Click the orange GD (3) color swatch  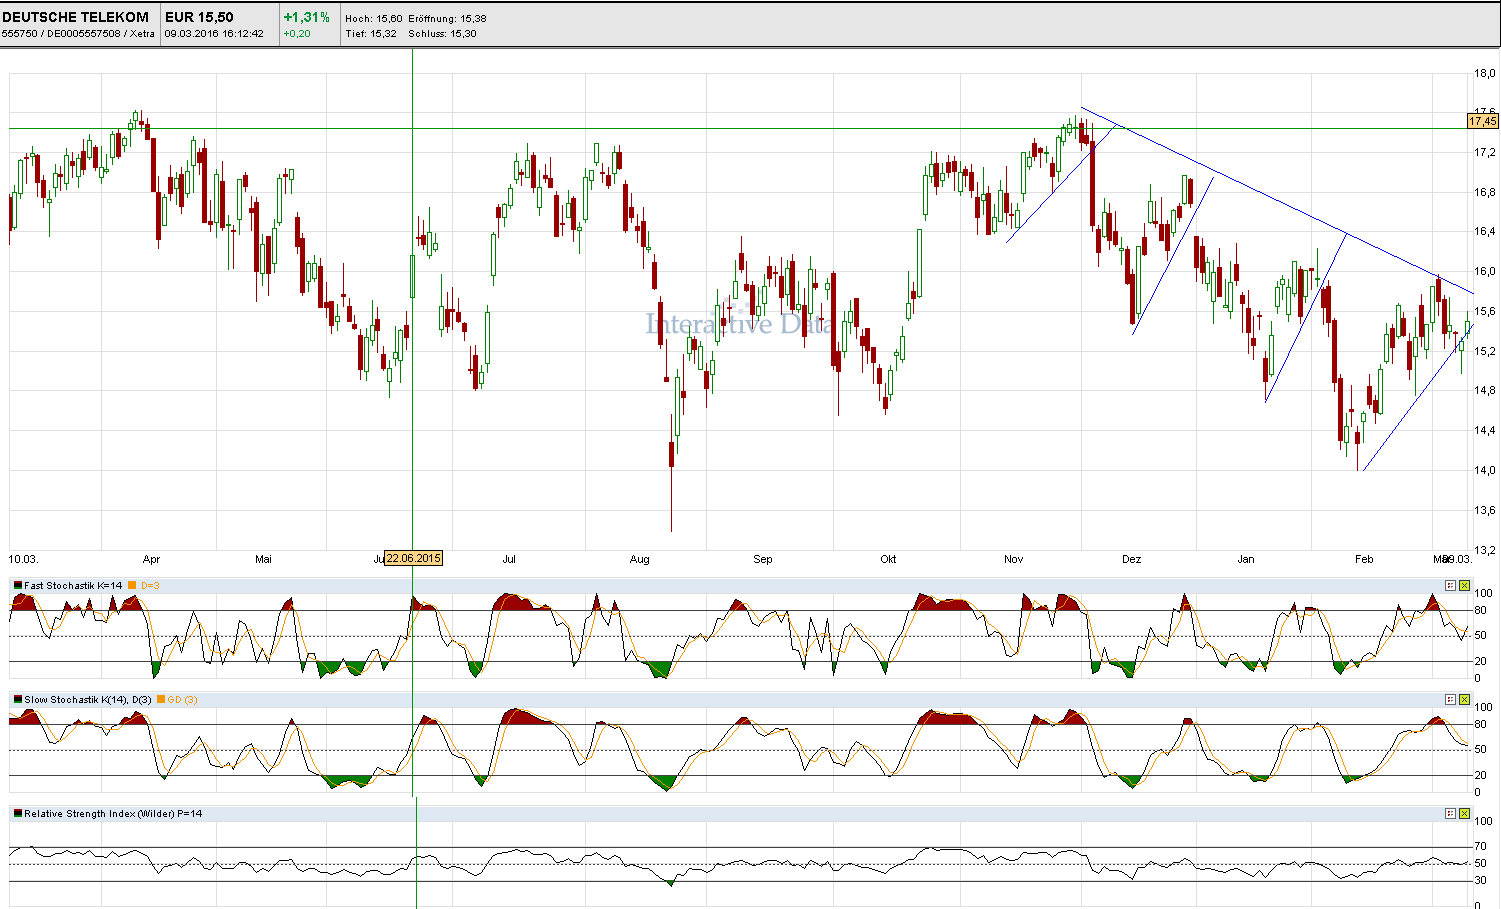(x=161, y=700)
